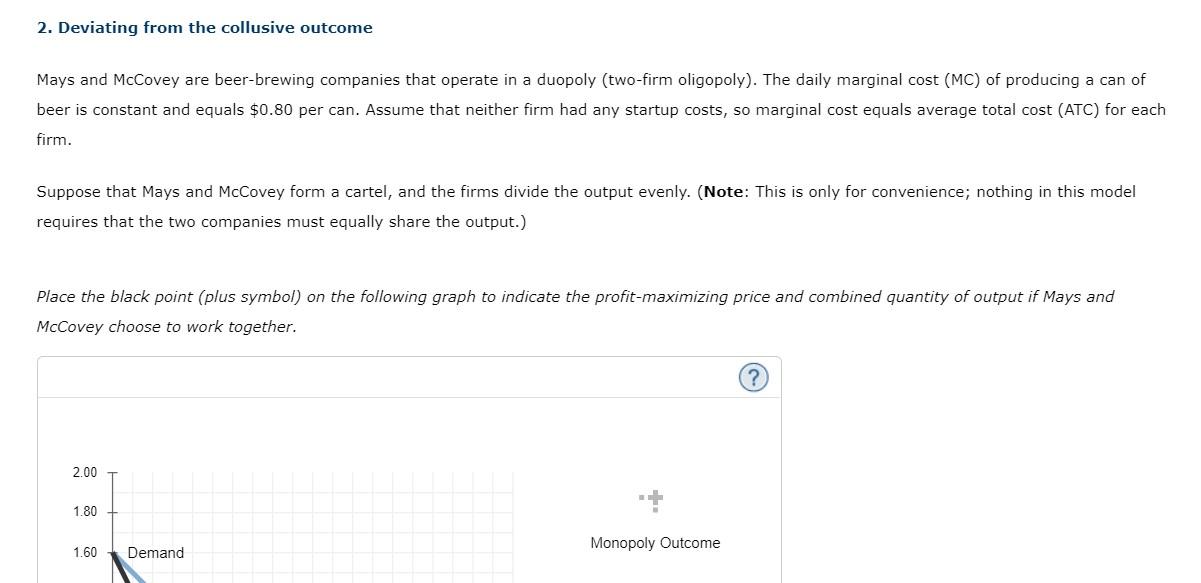
Task: Click the graph panel border frame
Action: [x=38, y=470]
